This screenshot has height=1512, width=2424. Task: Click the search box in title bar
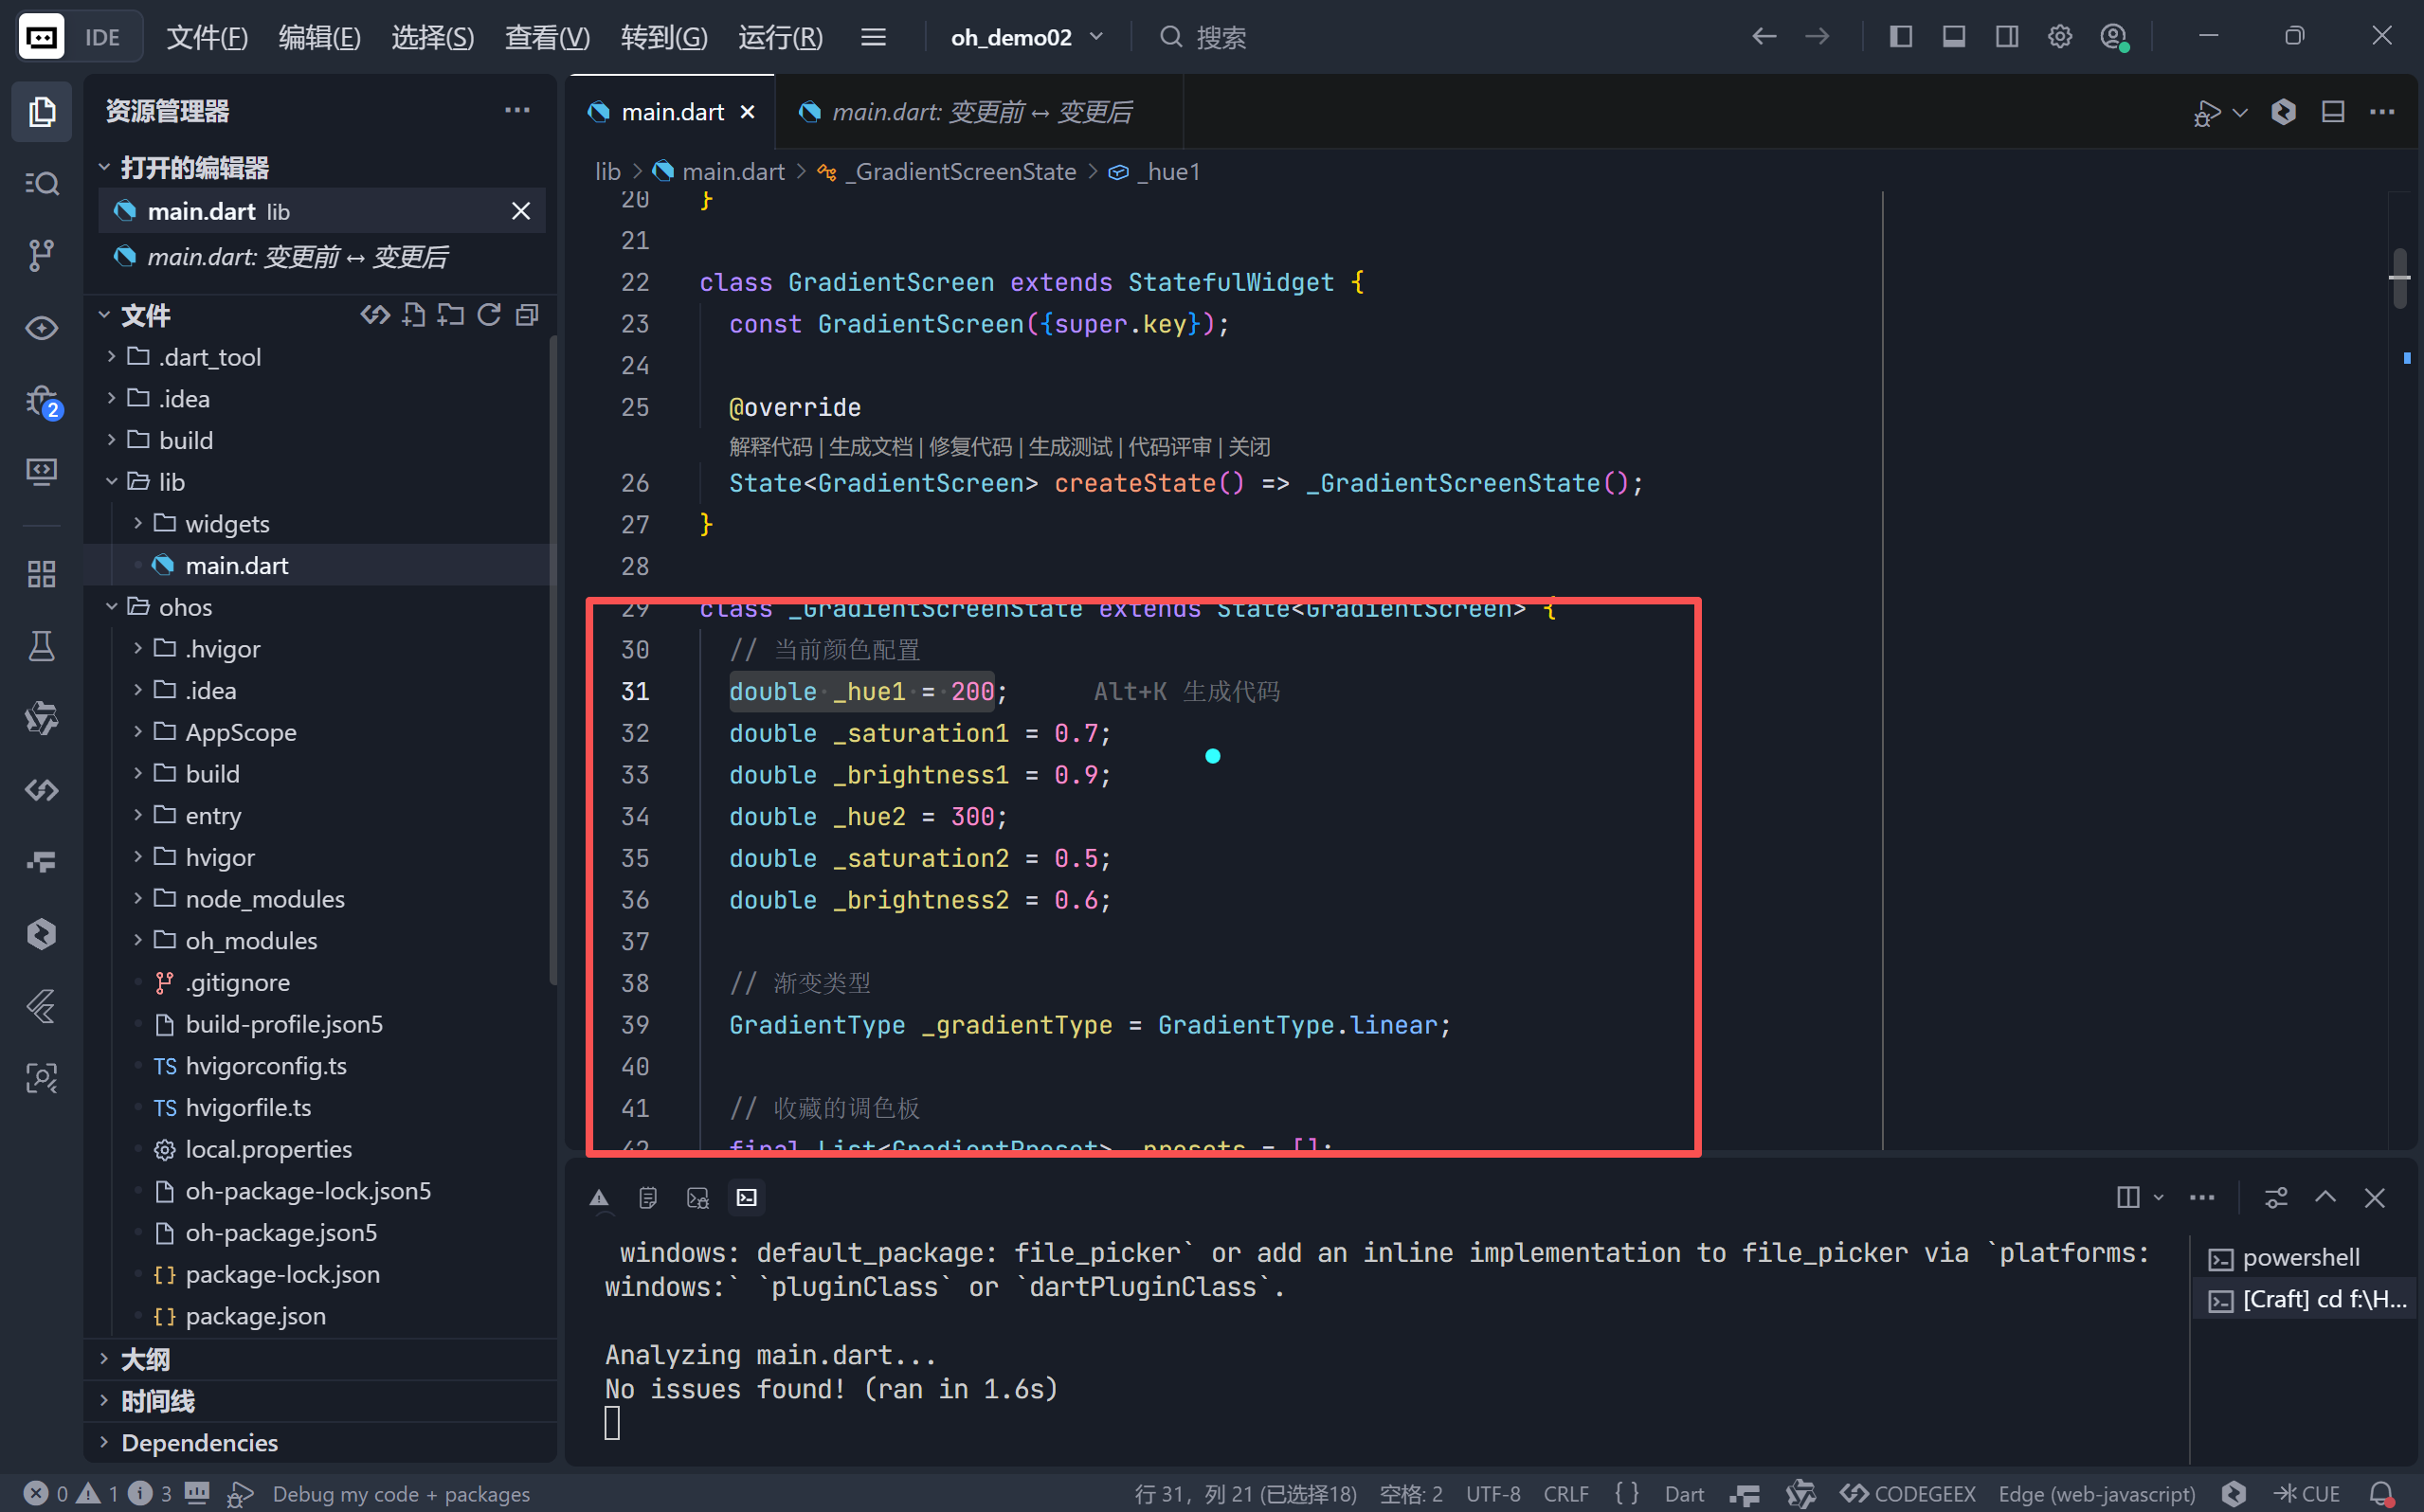pyautogui.click(x=1220, y=37)
